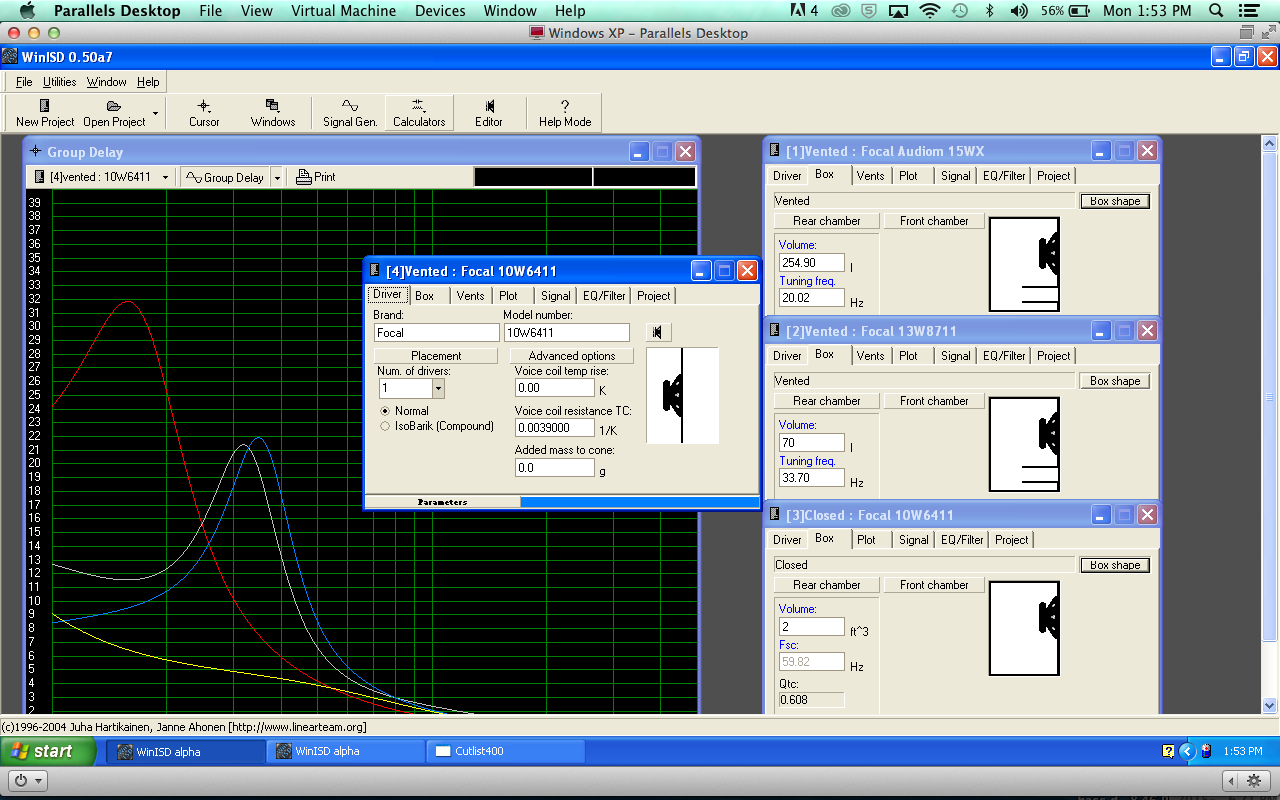Click Rear chamber button in 13W8711 window

click(x=827, y=400)
